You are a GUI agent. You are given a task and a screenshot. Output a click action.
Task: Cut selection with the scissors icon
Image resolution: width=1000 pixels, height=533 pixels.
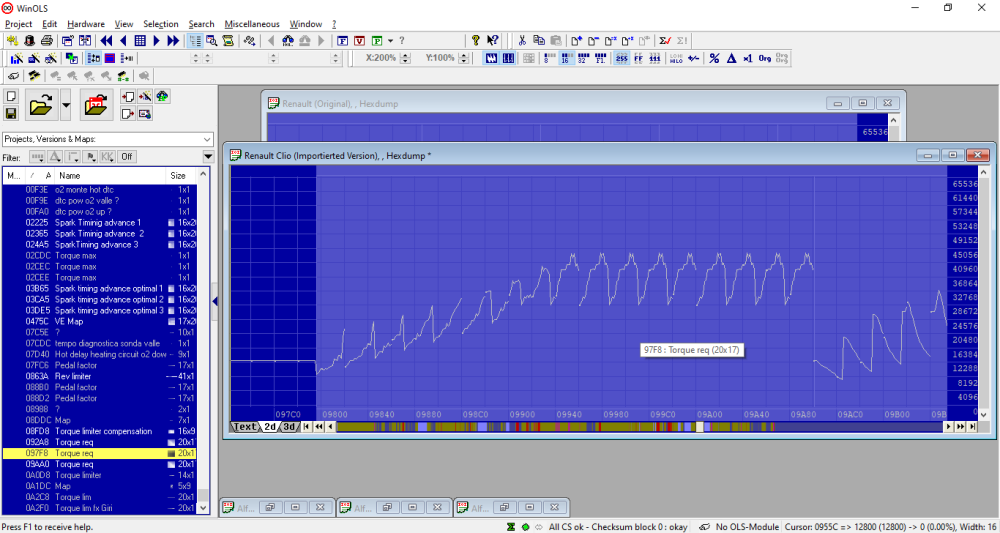click(522, 40)
